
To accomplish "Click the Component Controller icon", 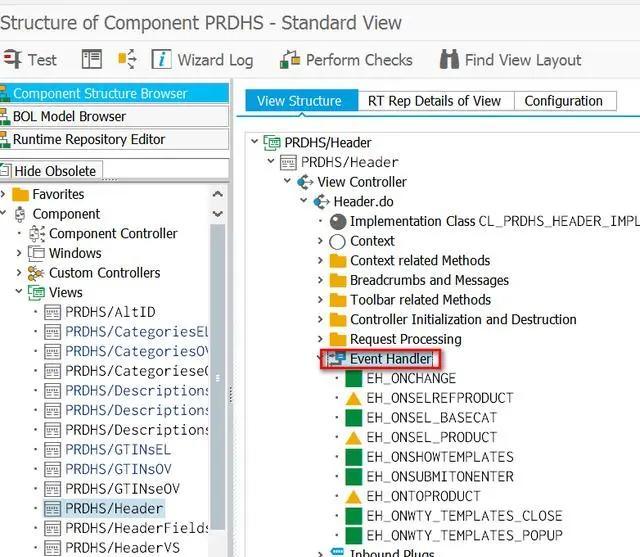I will [x=37, y=234].
